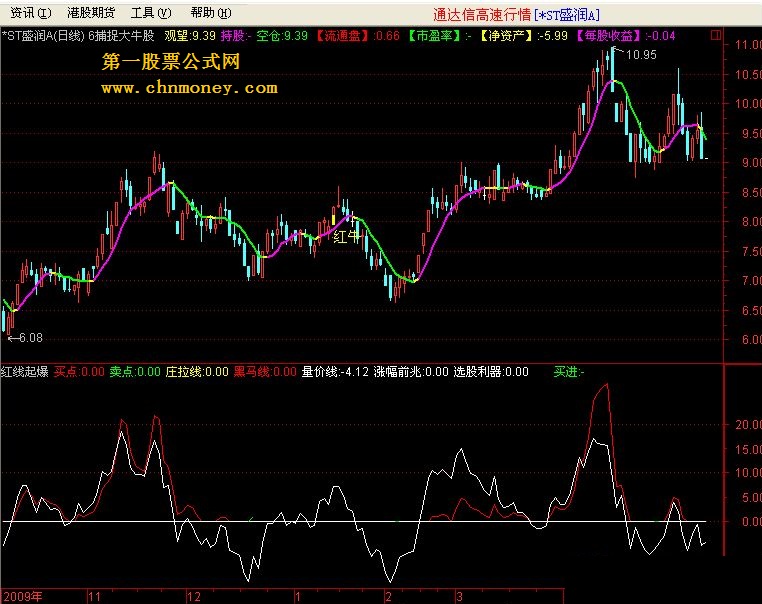Select the 6捕捉大牛股 indicator name
This screenshot has width=762, height=604.
121,36
